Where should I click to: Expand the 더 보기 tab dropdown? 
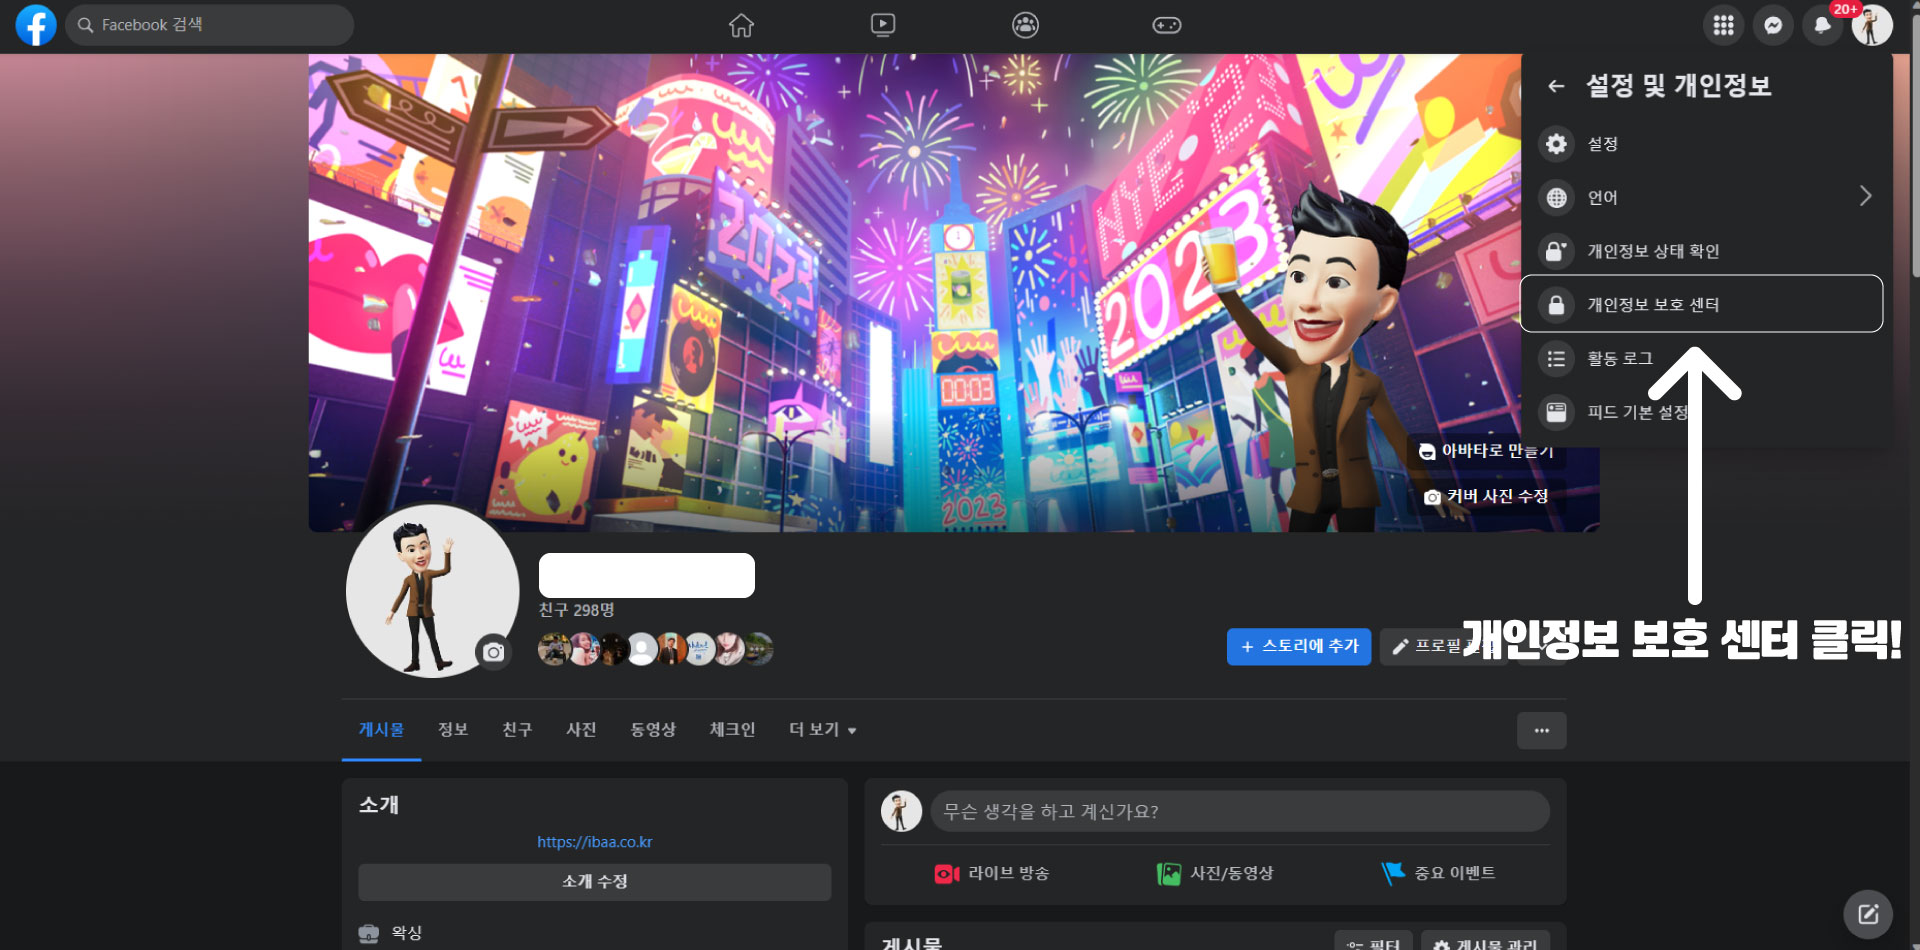pyautogui.click(x=821, y=730)
